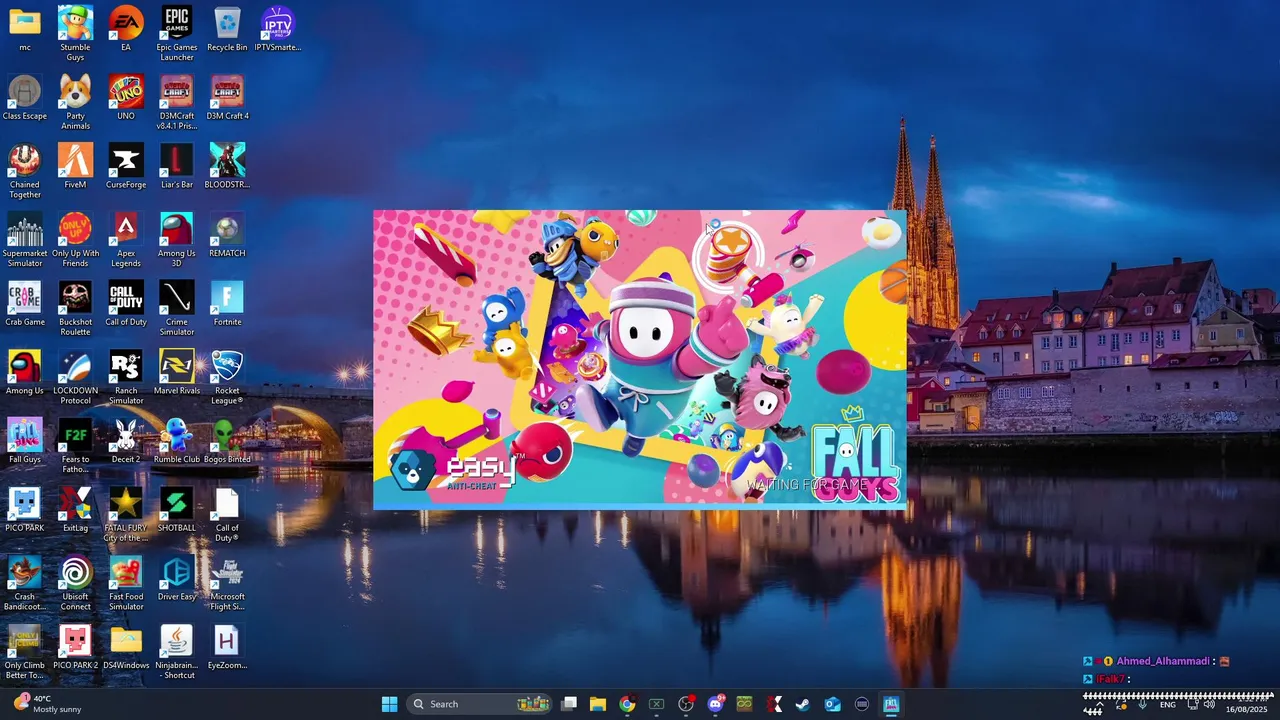Open Epic Games Launcher shortcut

coord(177,33)
